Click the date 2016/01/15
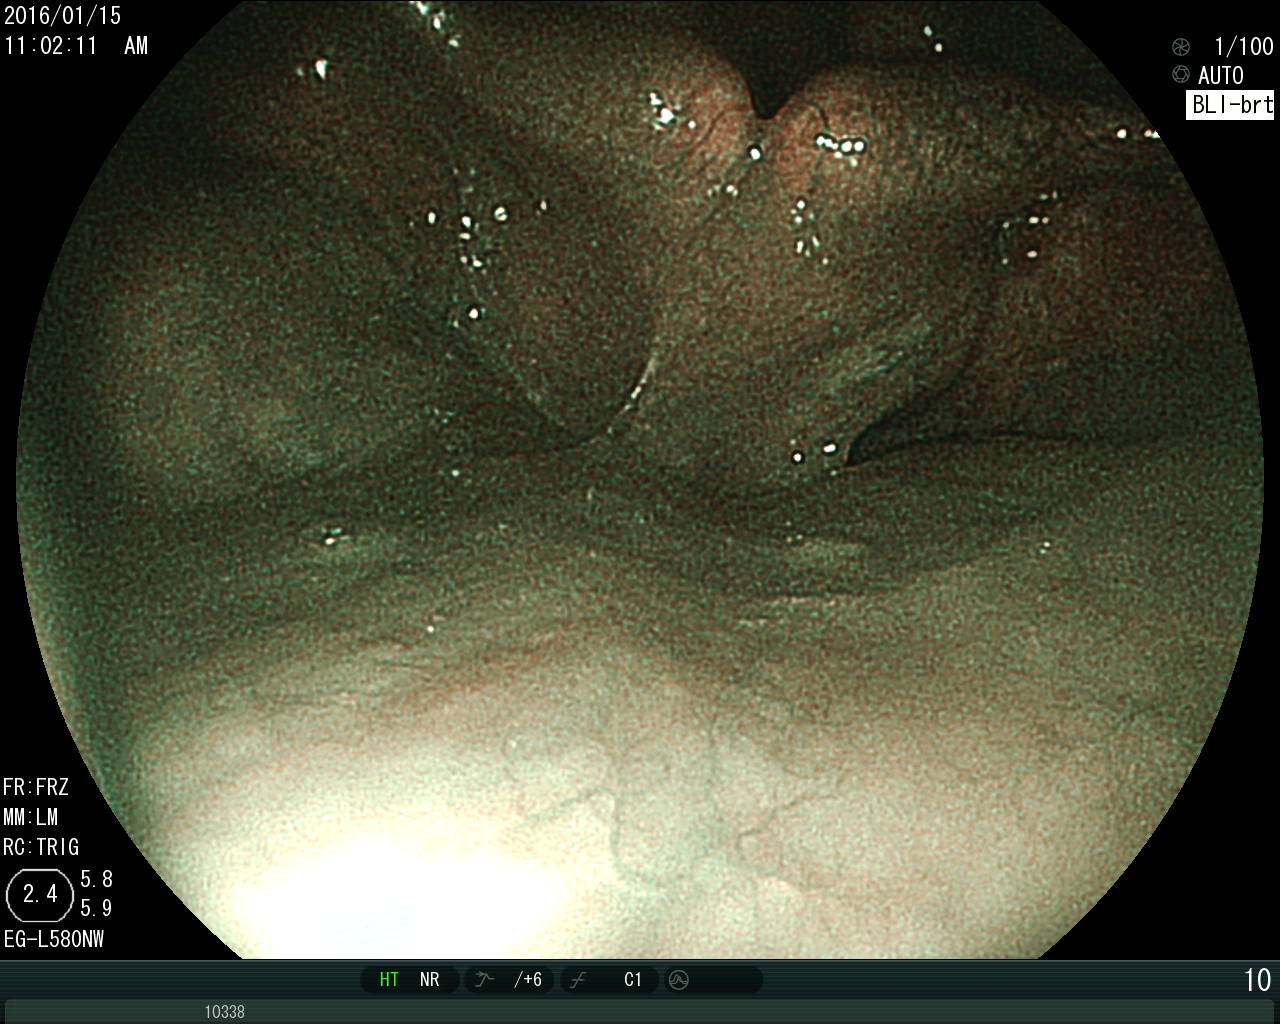The width and height of the screenshot is (1280, 1024). tap(62, 15)
